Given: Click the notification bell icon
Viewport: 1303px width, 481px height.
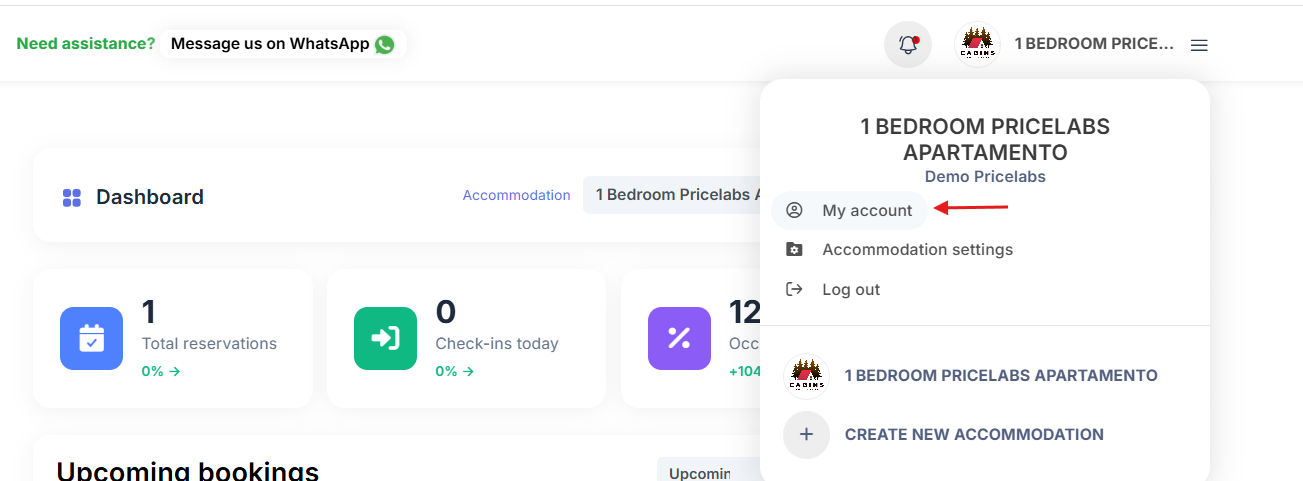Looking at the screenshot, I should click(x=908, y=45).
